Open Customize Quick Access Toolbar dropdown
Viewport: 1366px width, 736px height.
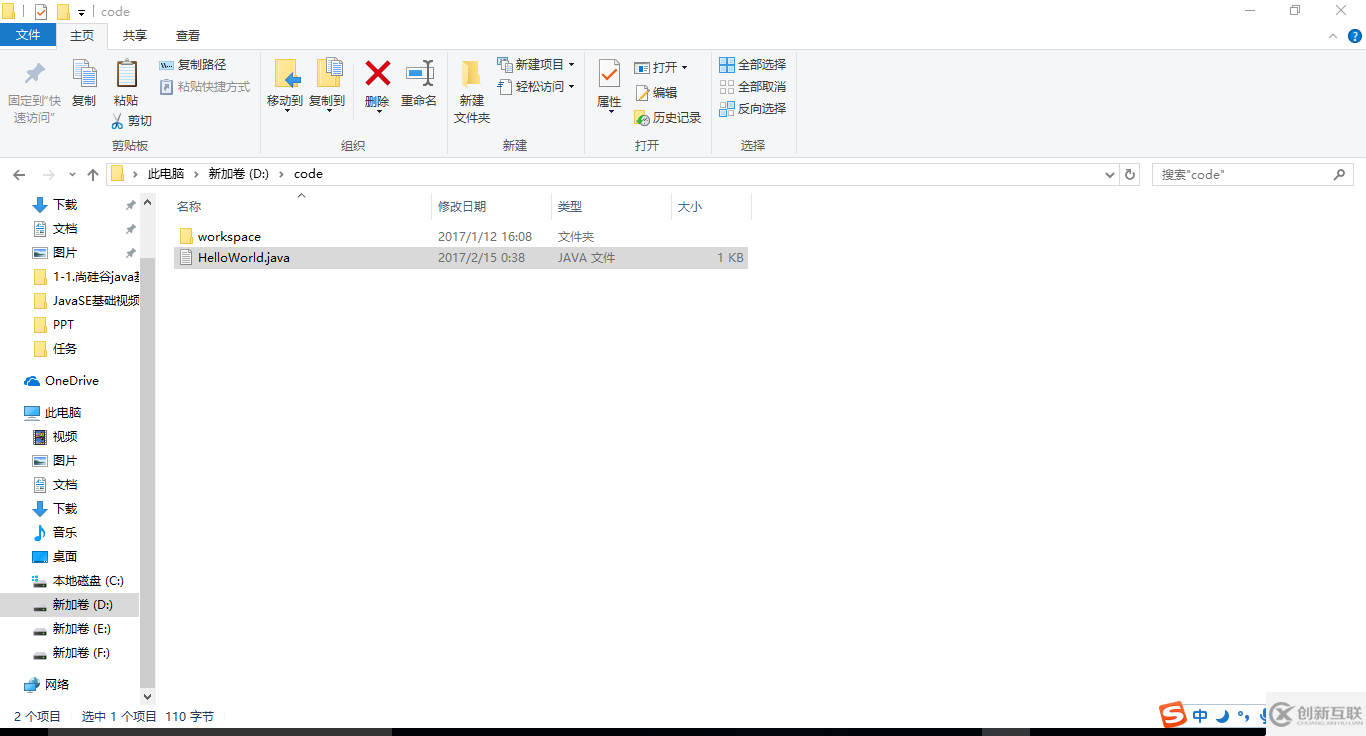[x=82, y=13]
